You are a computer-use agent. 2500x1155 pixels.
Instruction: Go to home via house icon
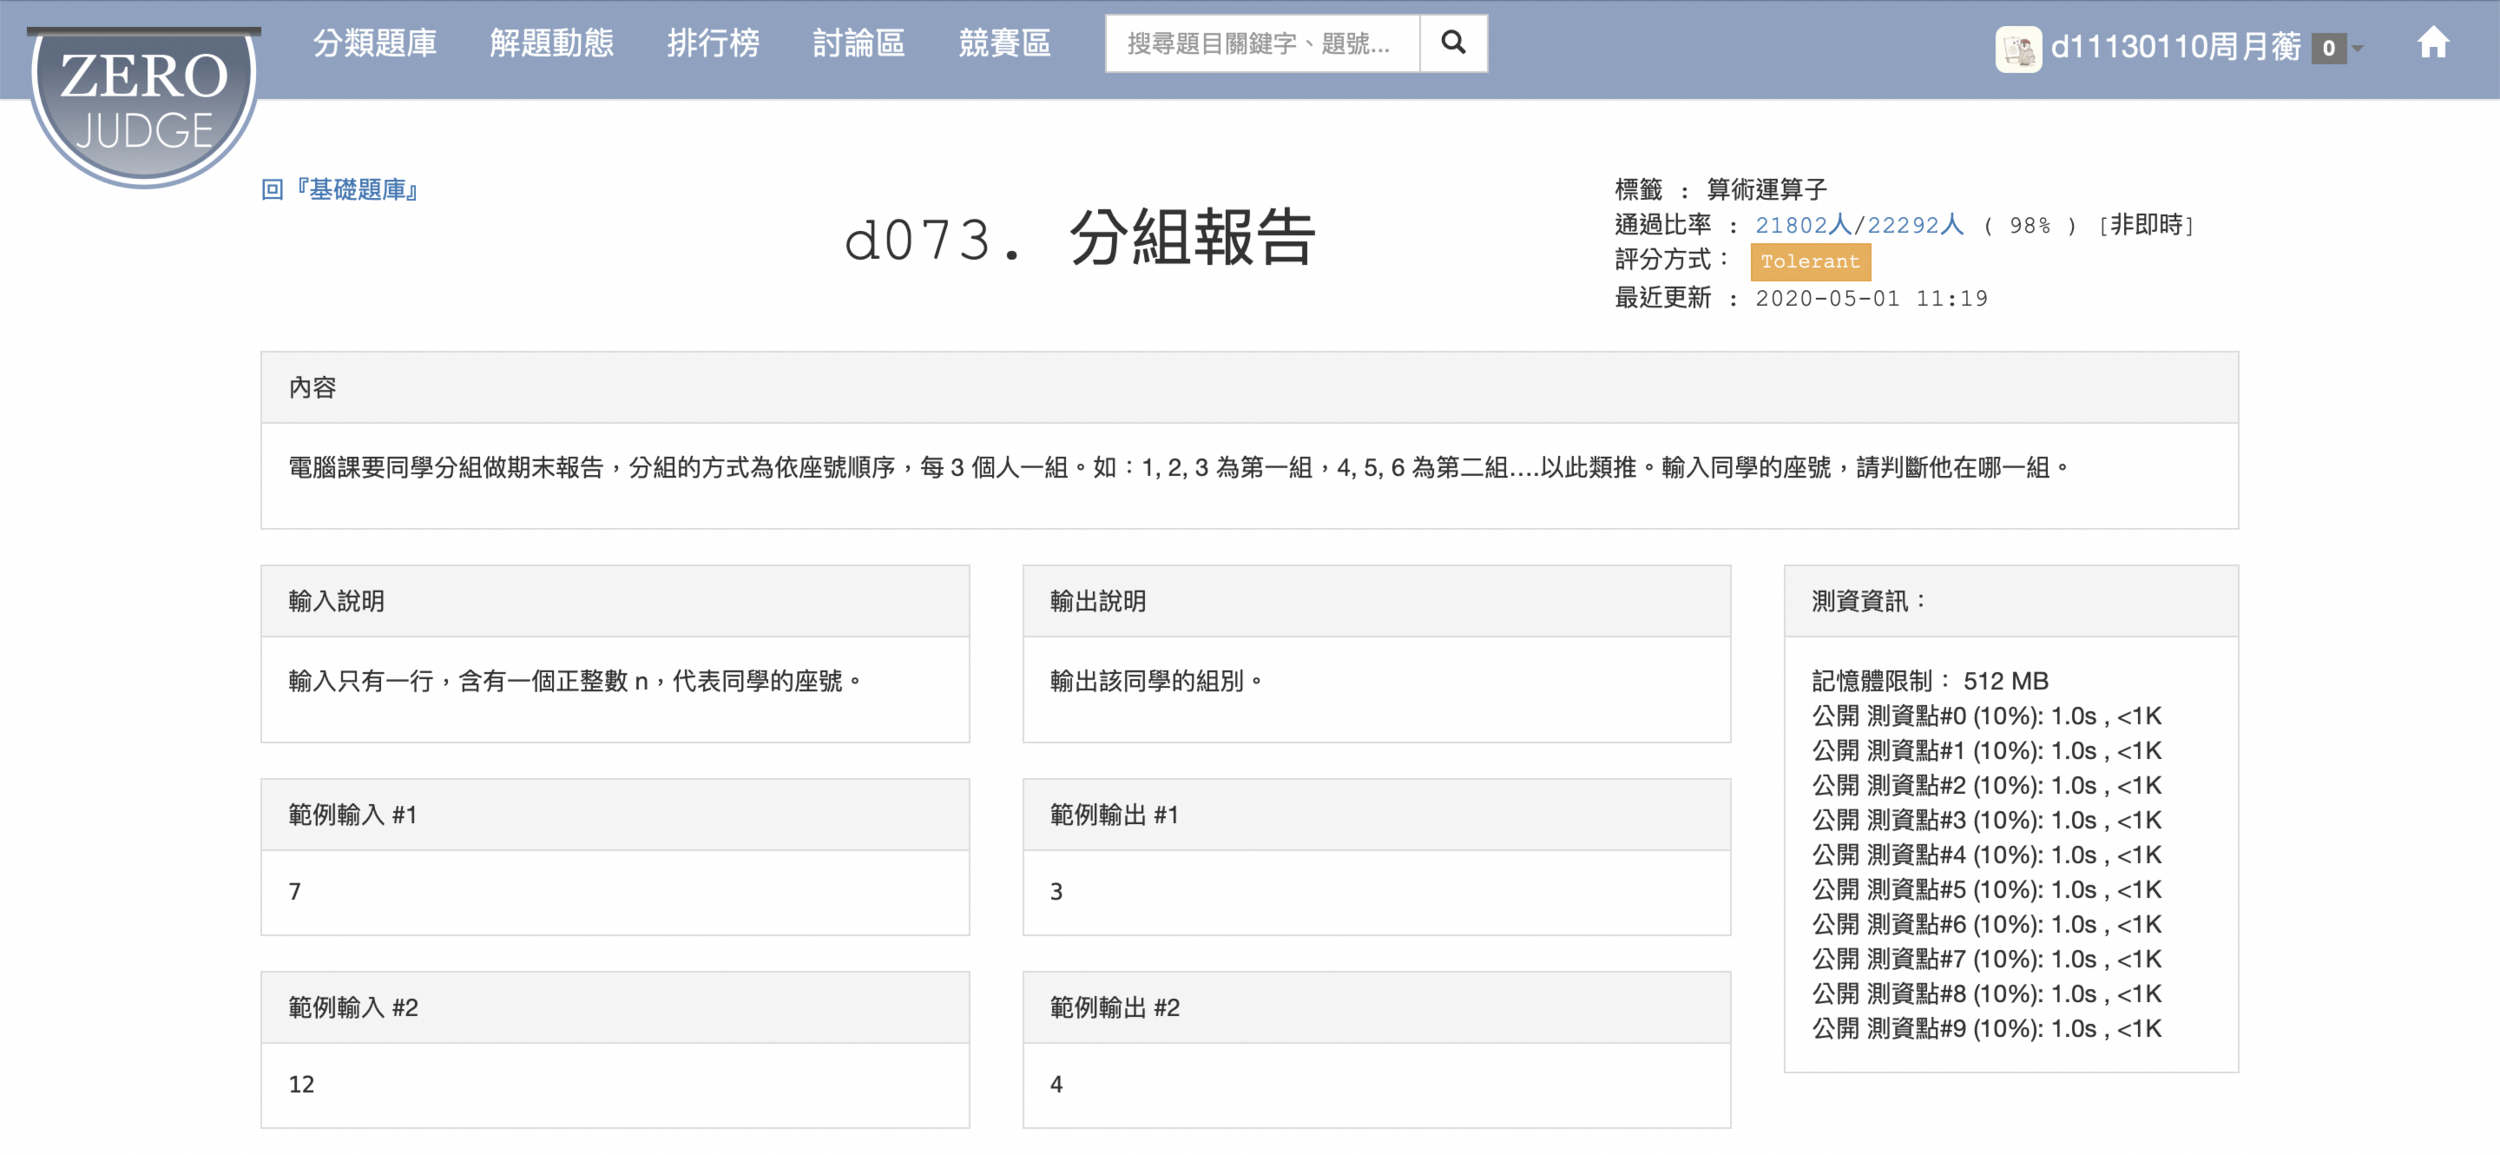tap(2432, 44)
